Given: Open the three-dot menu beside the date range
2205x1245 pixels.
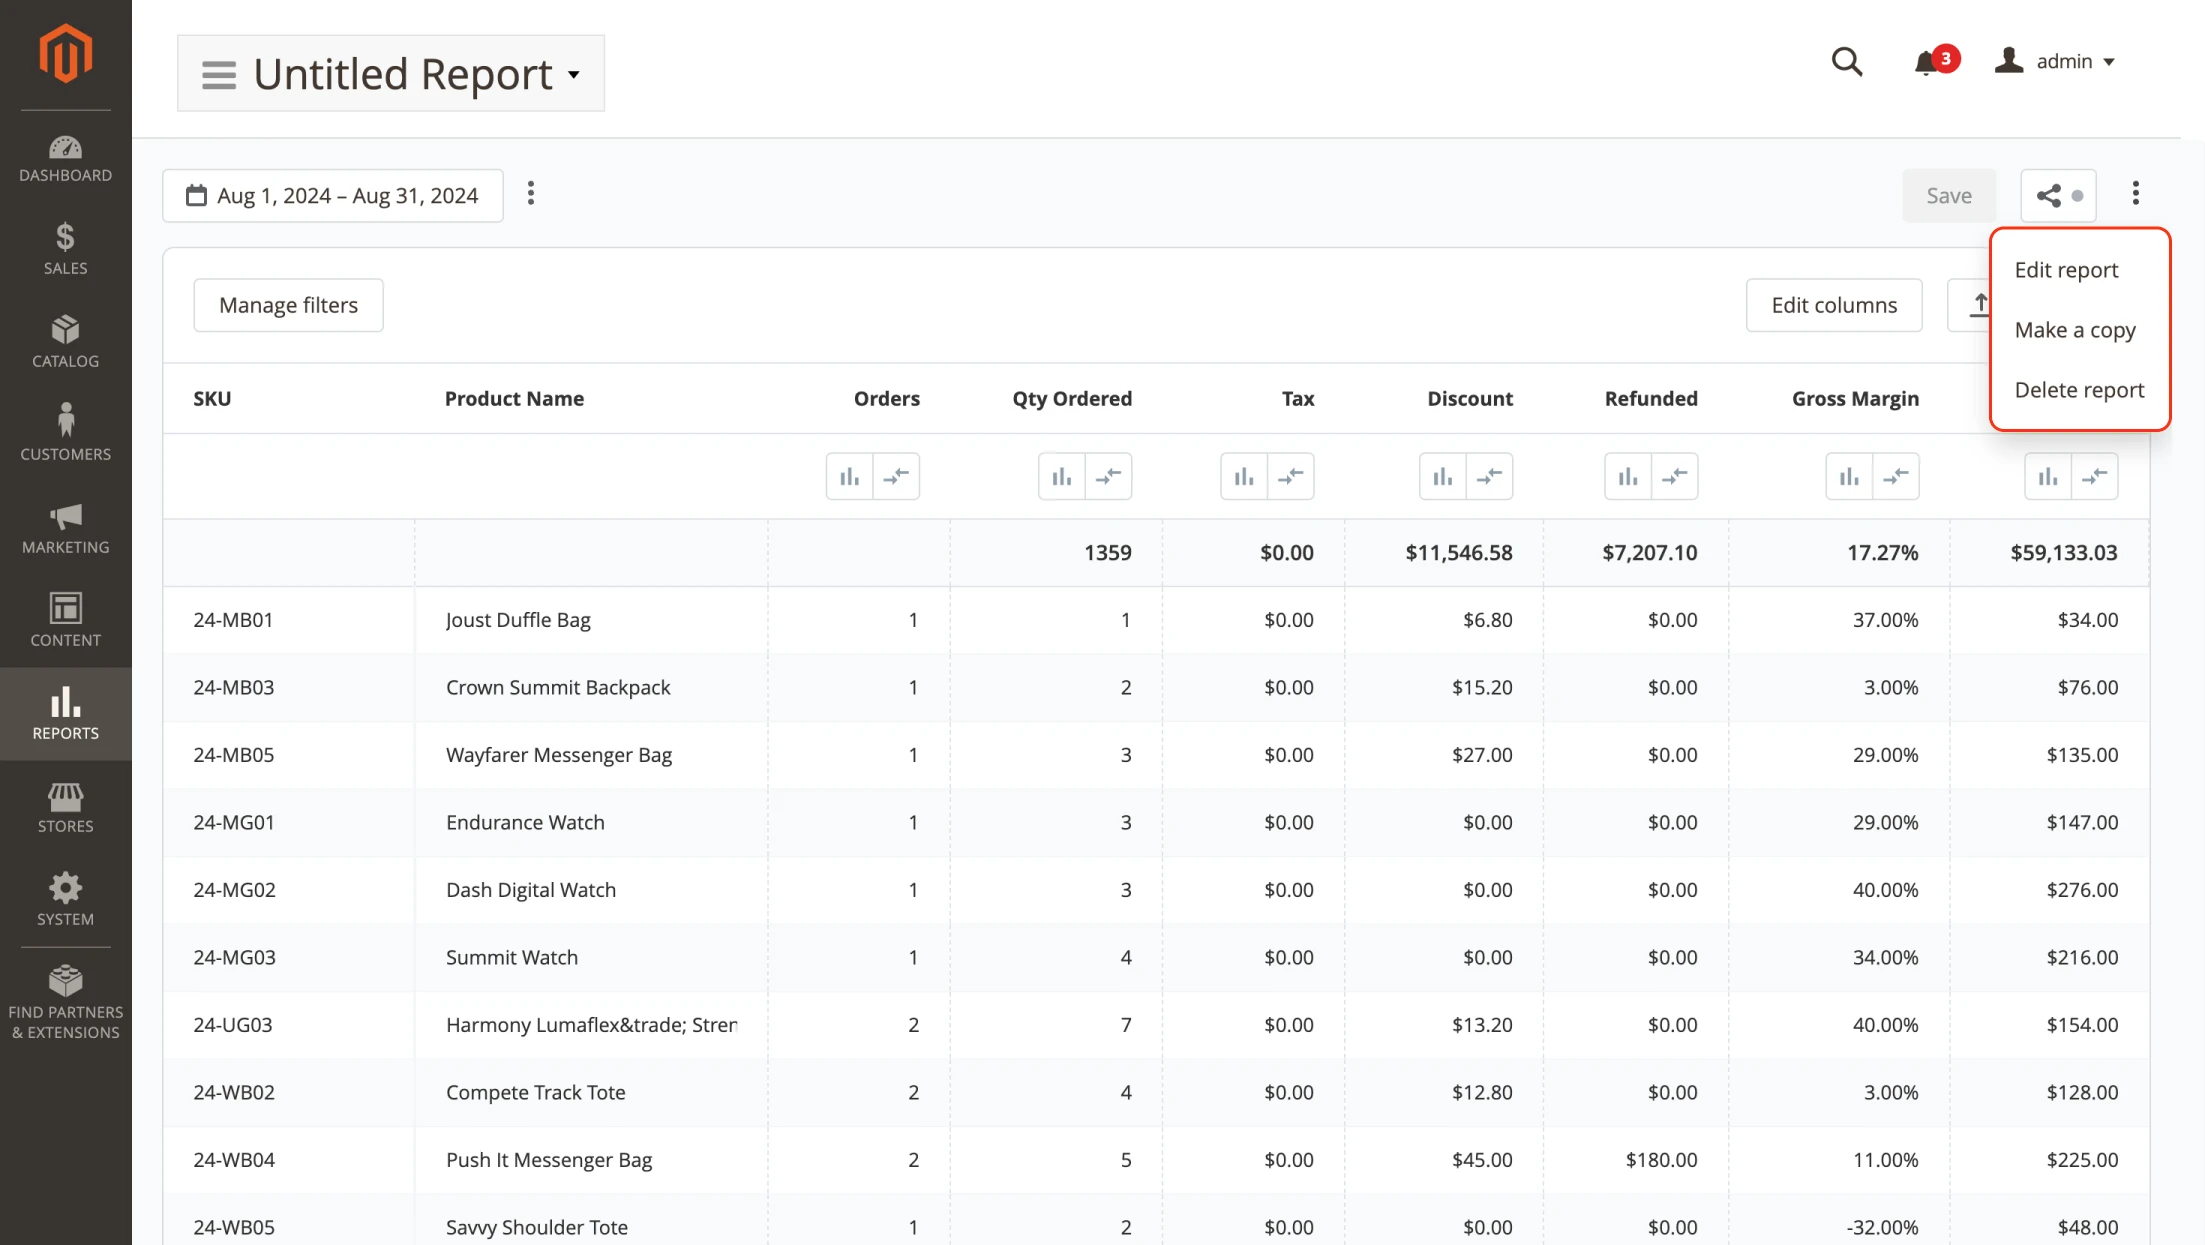Looking at the screenshot, I should [531, 194].
